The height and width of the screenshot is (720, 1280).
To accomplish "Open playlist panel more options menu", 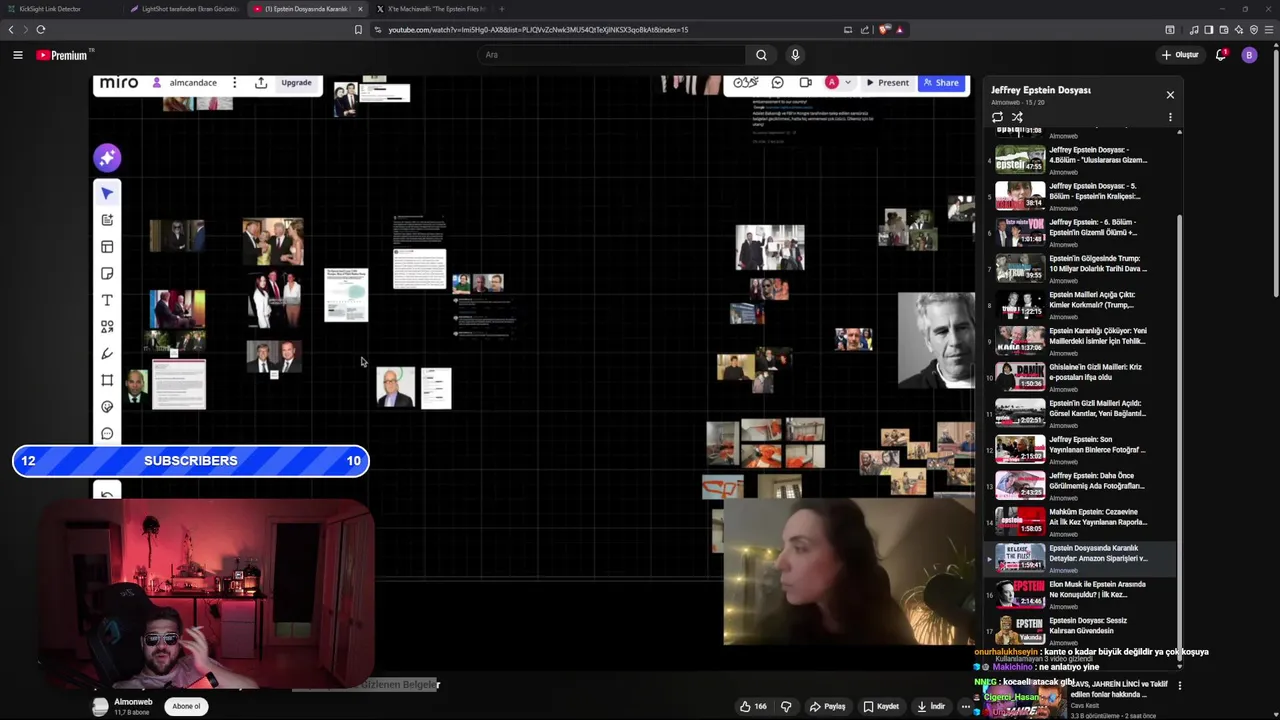I will 1170,117.
